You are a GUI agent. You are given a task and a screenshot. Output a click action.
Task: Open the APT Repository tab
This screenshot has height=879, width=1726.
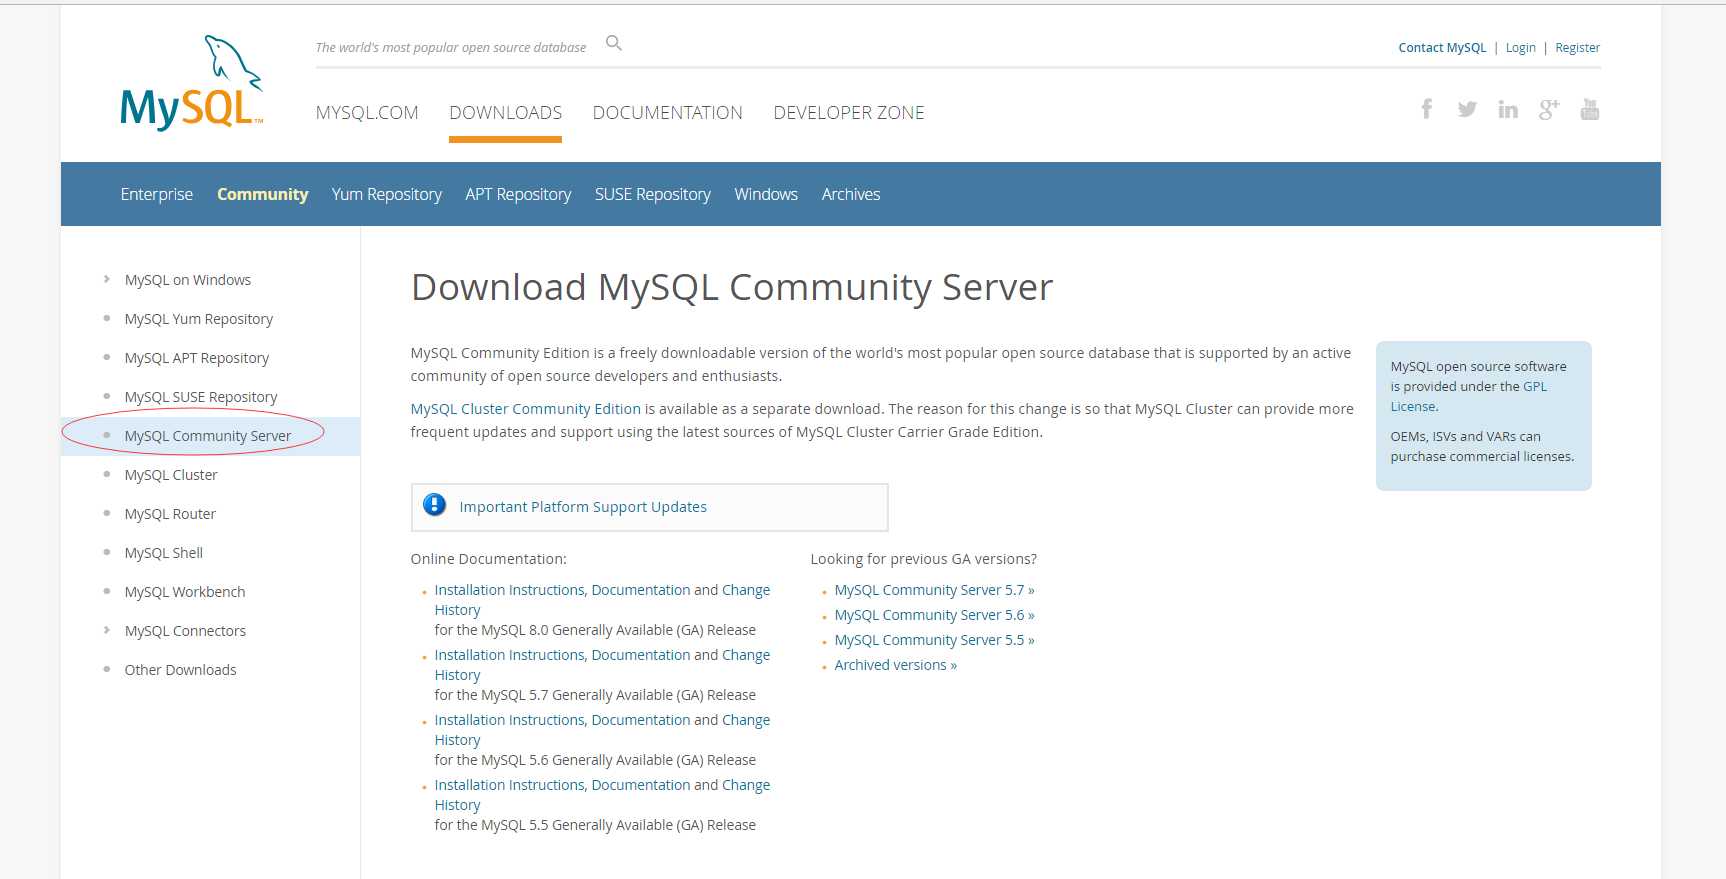pos(518,194)
